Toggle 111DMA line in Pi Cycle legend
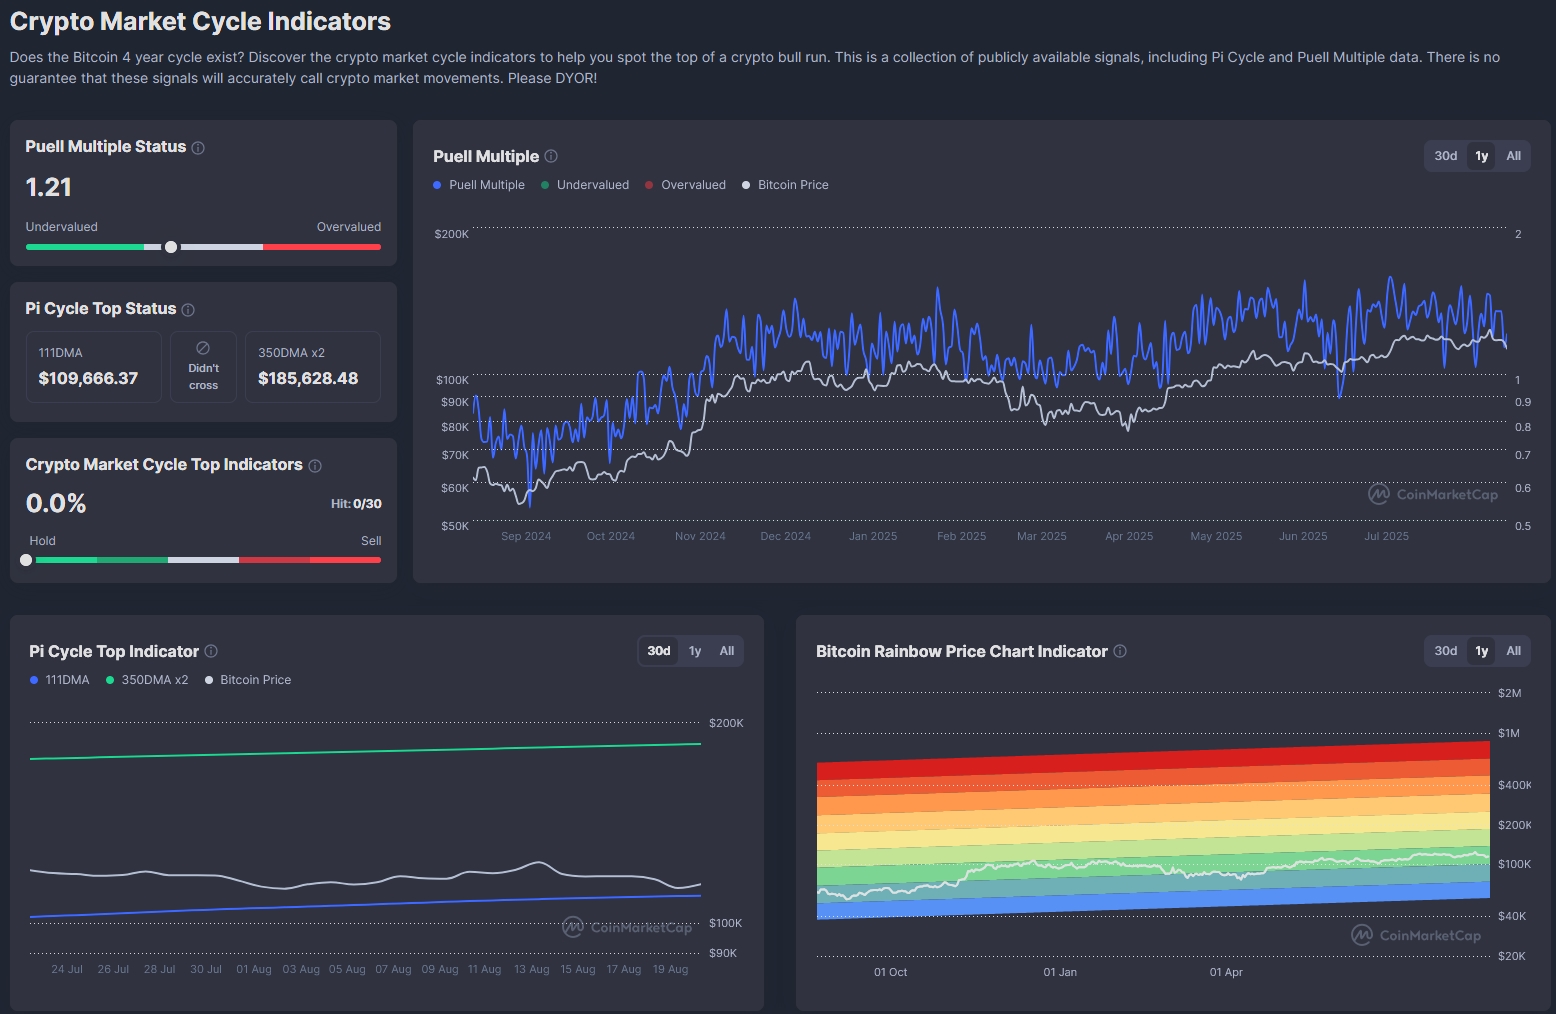The image size is (1556, 1014). 60,680
